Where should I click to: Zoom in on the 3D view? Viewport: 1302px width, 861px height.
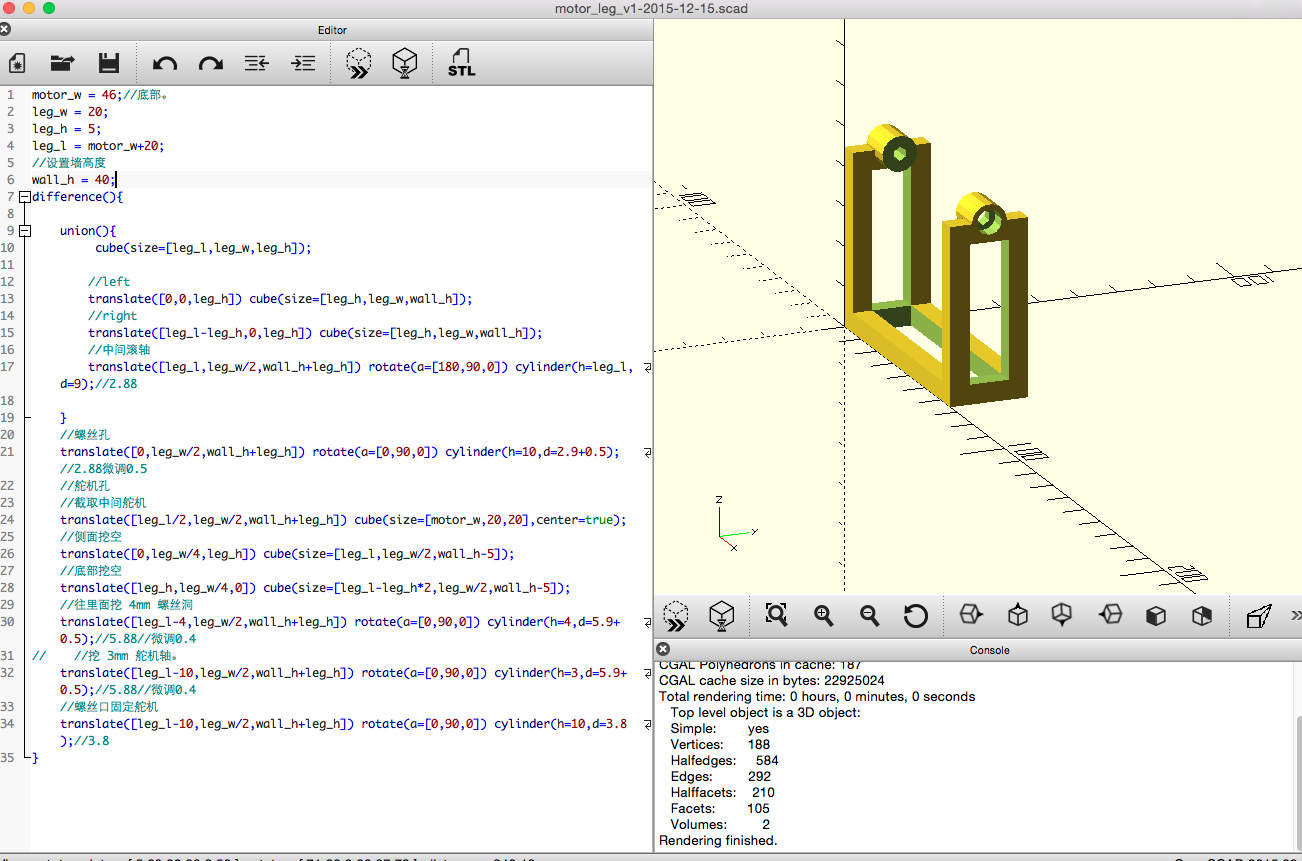[824, 615]
